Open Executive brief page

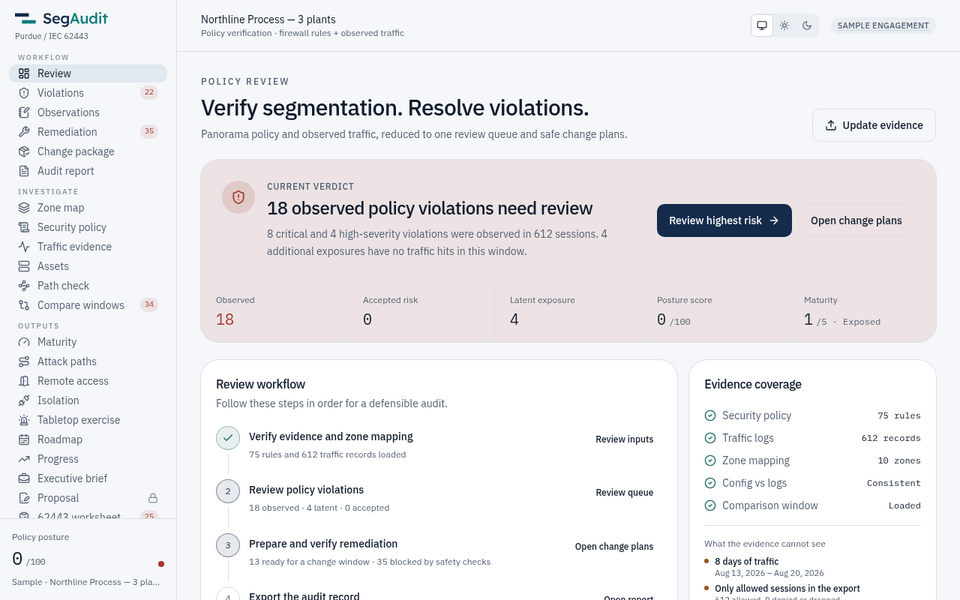pyautogui.click(x=88, y=479)
